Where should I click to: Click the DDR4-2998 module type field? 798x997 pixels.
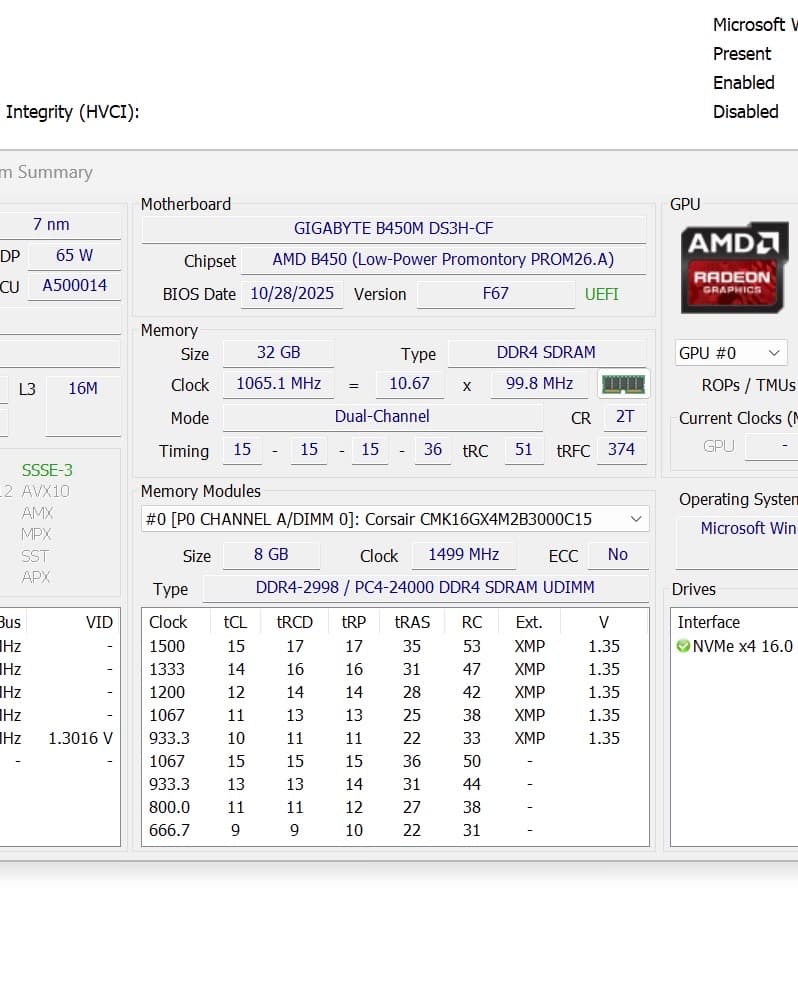pos(425,588)
